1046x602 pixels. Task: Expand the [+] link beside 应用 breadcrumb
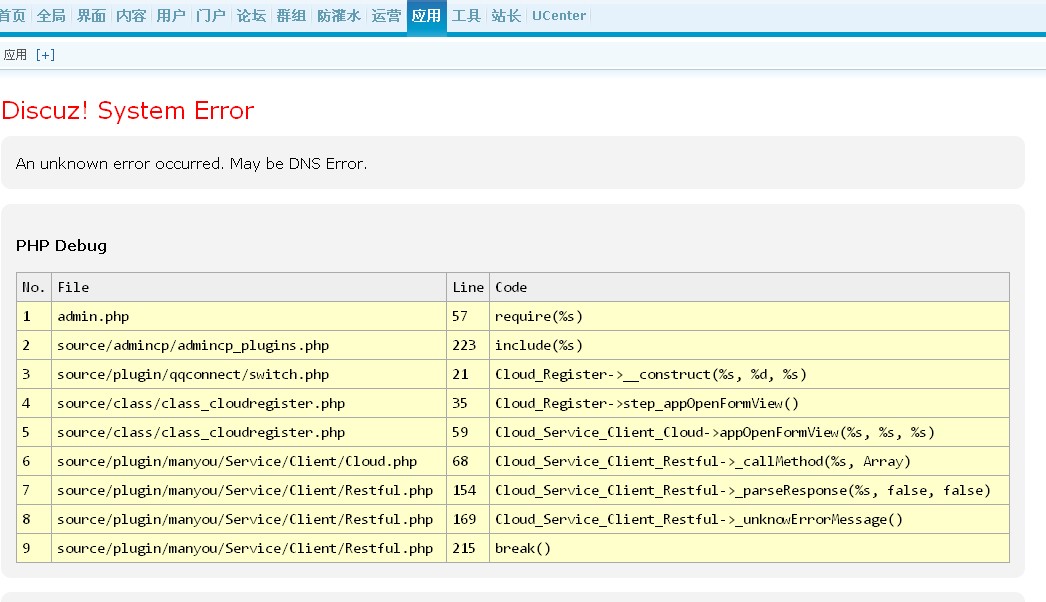45,55
